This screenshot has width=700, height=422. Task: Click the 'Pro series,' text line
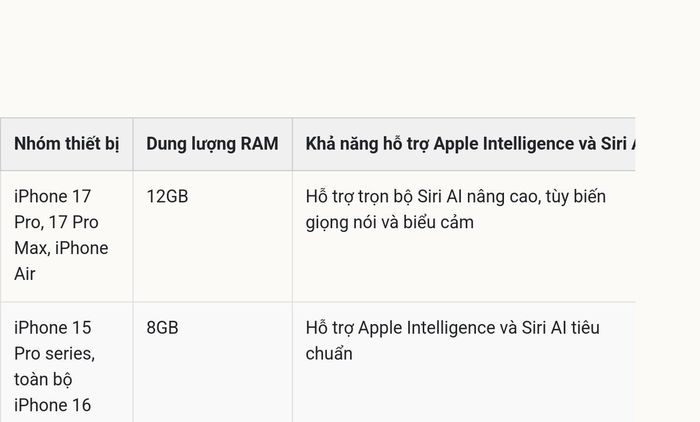point(55,354)
